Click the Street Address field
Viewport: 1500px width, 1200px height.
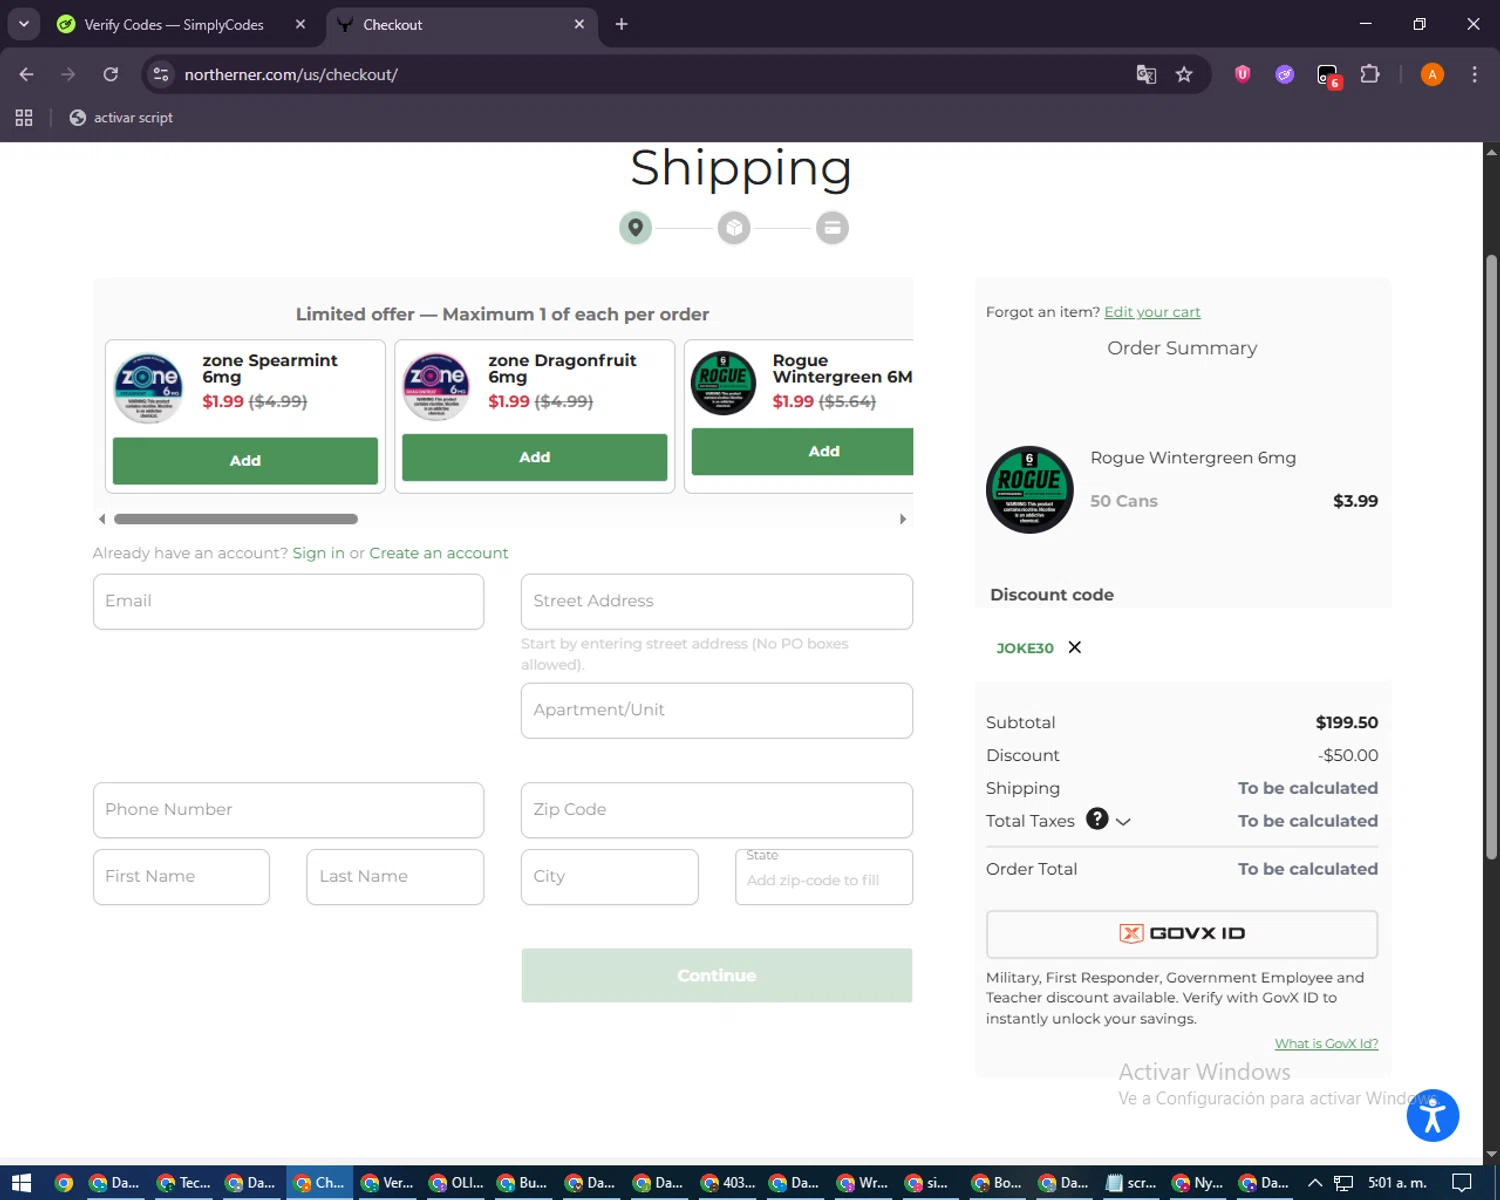[716, 601]
